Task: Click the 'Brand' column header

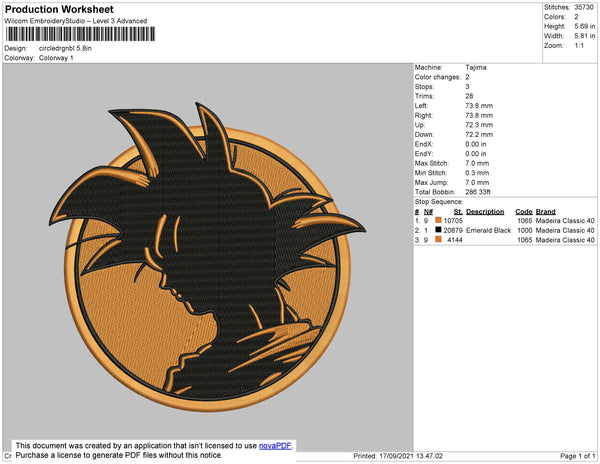Action: pos(545,212)
